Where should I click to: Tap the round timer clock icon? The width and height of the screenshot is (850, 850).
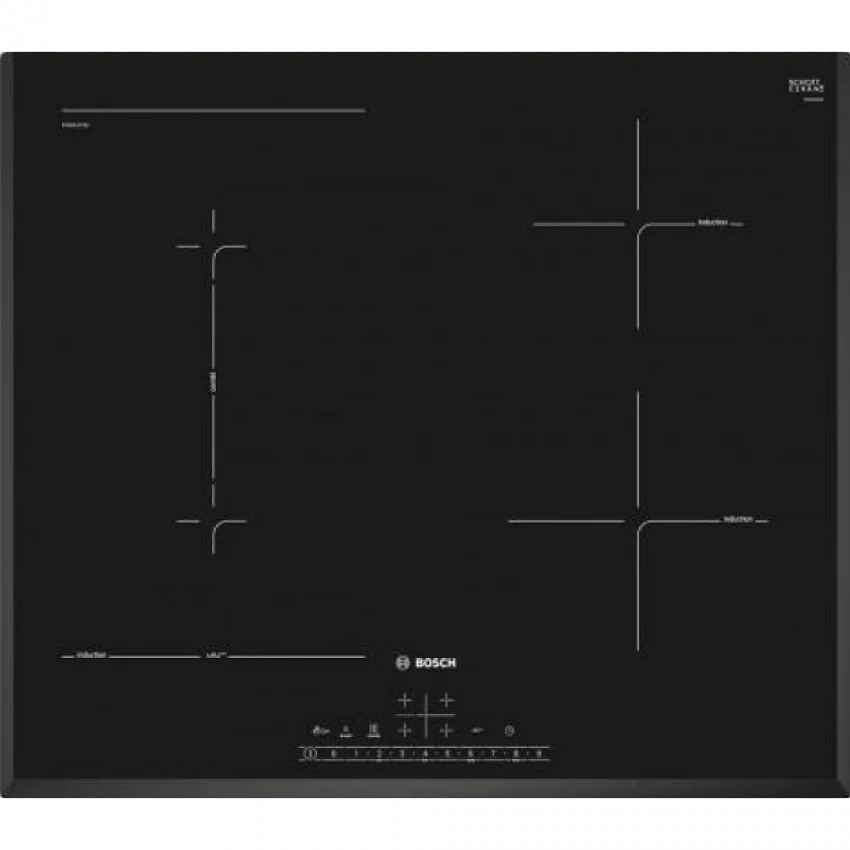tap(509, 731)
